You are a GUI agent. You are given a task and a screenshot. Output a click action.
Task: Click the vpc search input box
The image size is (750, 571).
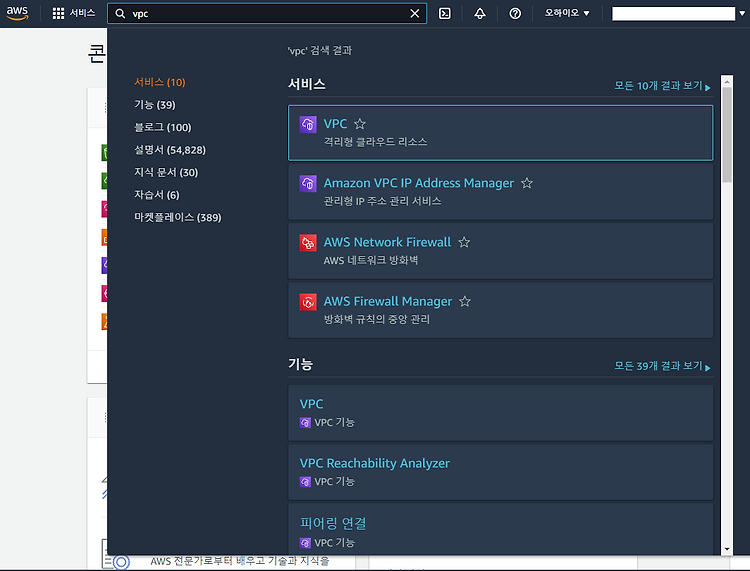coord(267,14)
